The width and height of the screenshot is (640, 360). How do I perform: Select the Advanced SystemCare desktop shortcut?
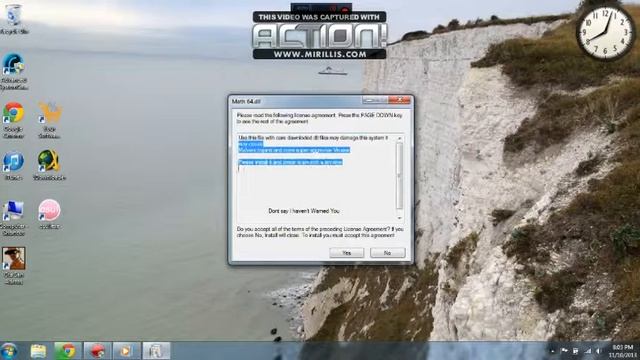coord(14,71)
